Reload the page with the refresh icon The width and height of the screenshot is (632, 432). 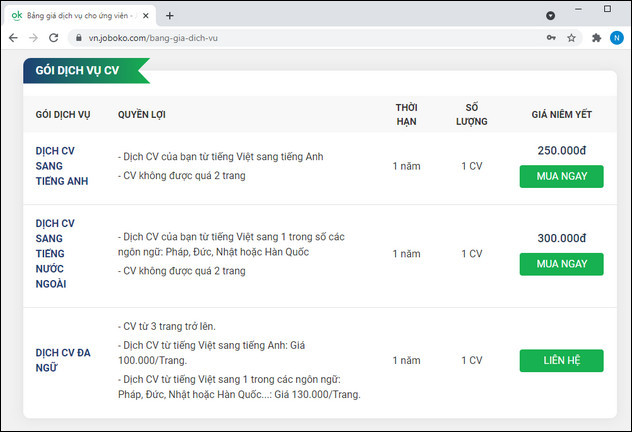pyautogui.click(x=54, y=38)
